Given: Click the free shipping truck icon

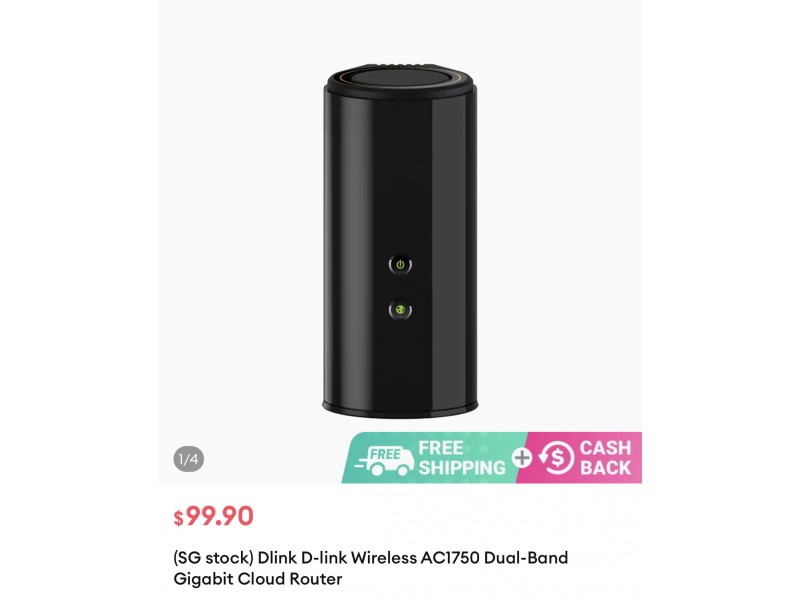Looking at the screenshot, I should click(385, 460).
